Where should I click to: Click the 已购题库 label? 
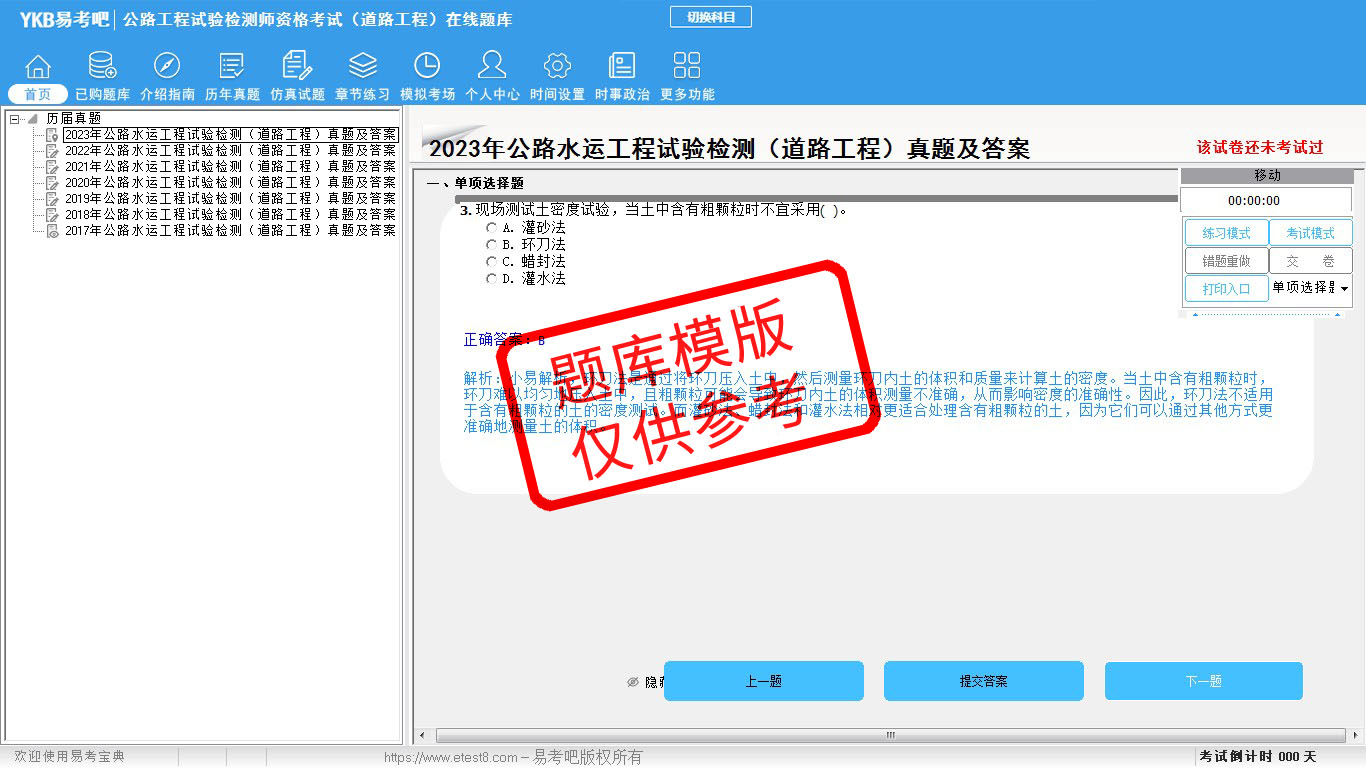(102, 94)
